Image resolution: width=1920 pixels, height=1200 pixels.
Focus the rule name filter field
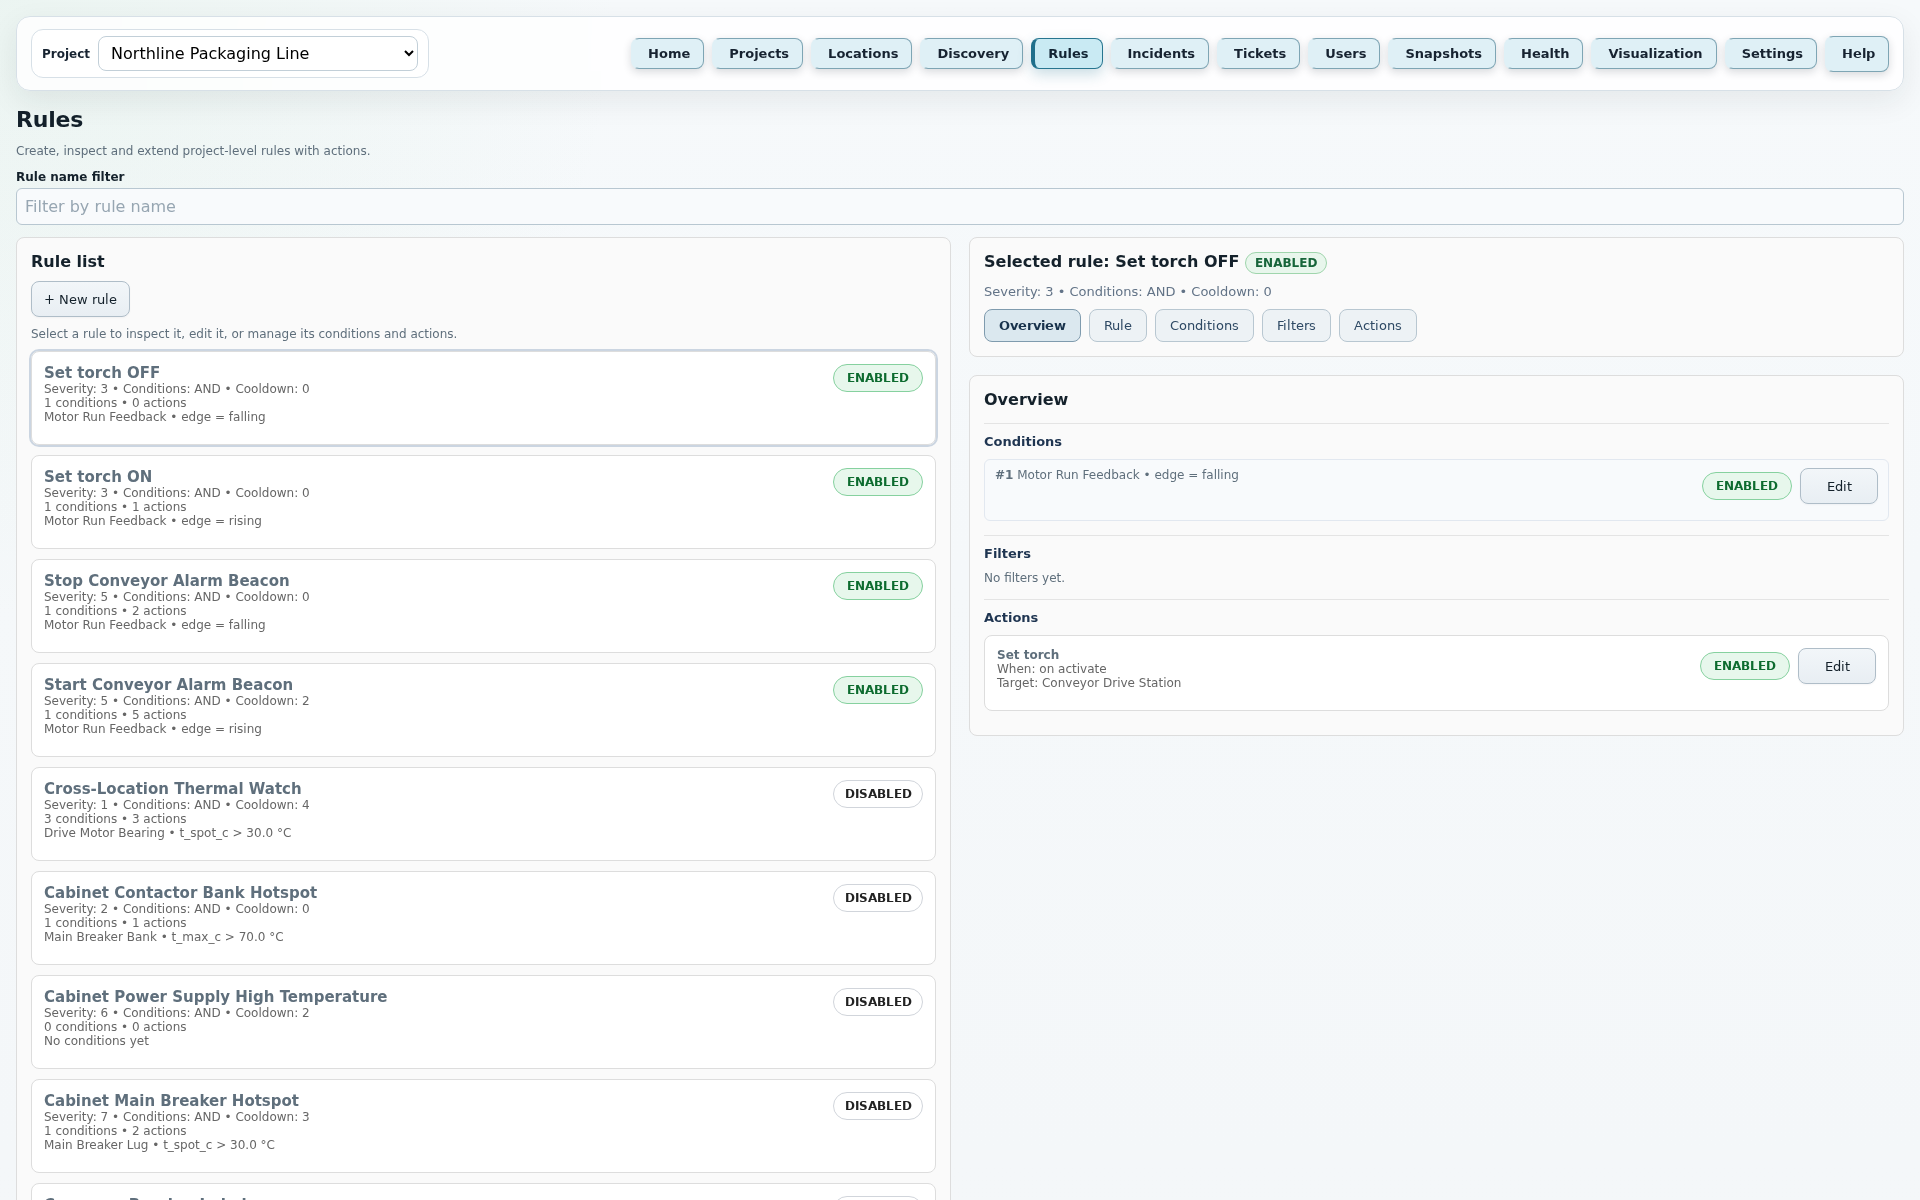tap(960, 207)
